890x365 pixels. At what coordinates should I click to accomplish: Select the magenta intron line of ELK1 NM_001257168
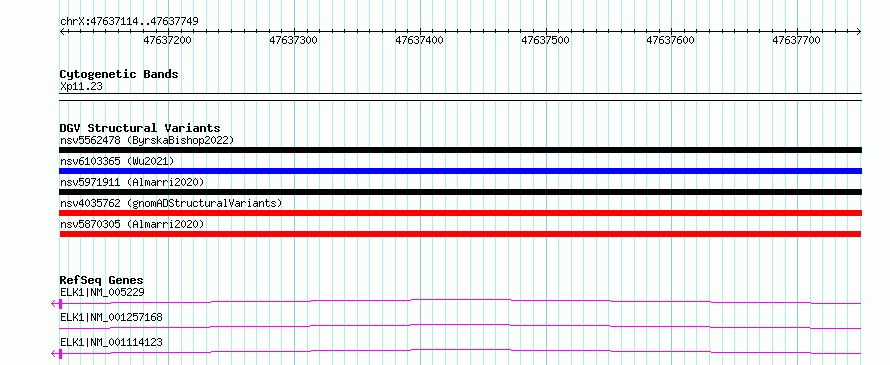tap(461, 326)
